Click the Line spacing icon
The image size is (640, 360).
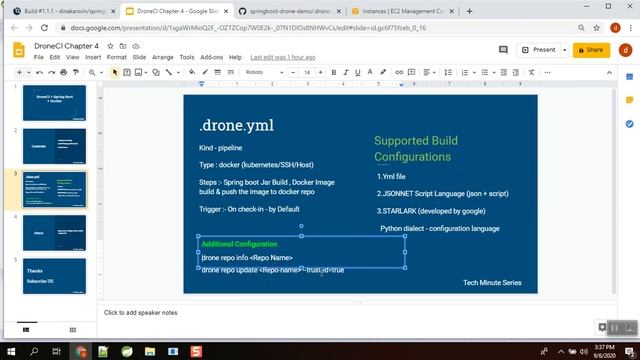pos(448,73)
